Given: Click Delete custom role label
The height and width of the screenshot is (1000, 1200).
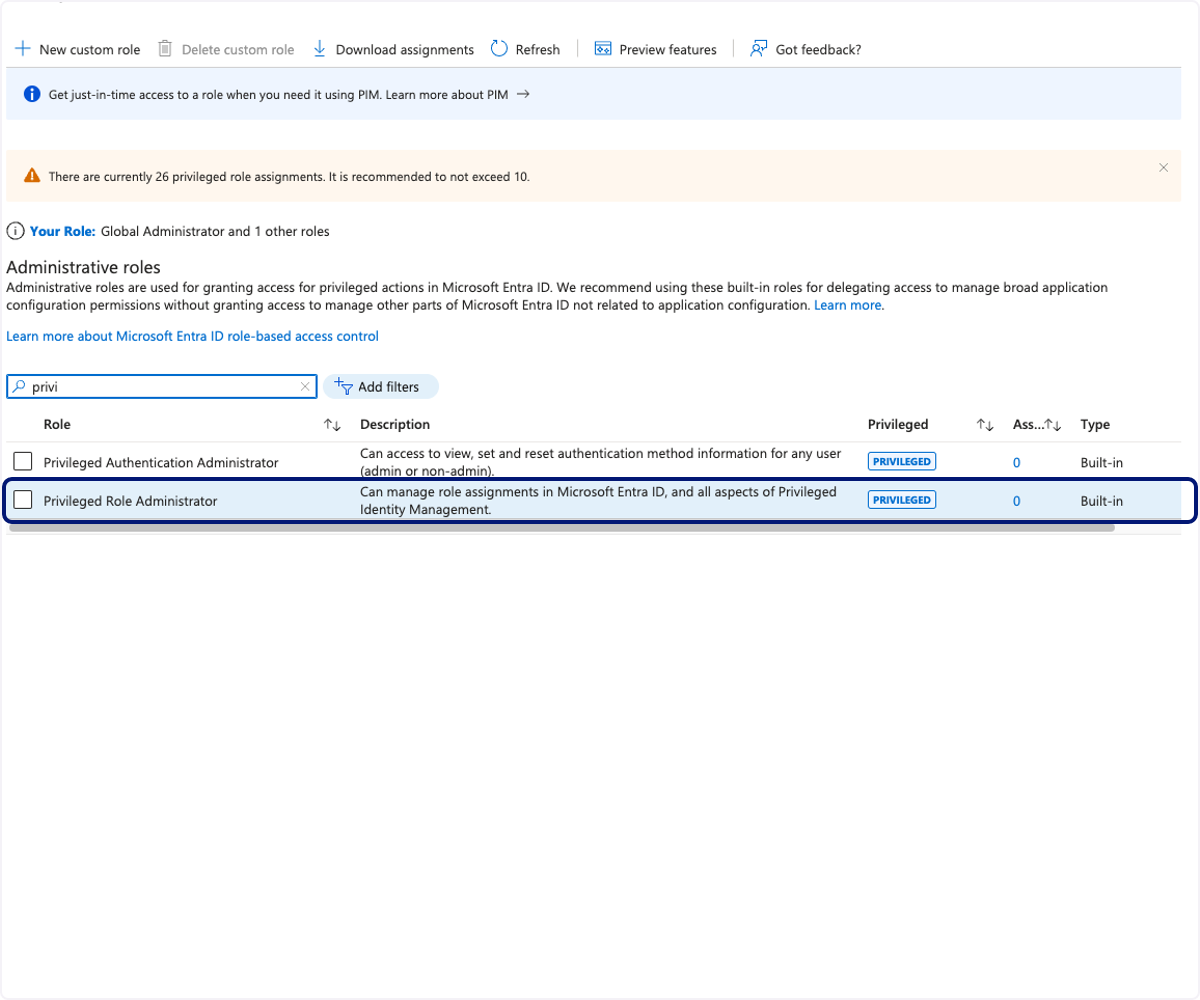Looking at the screenshot, I should tap(238, 49).
